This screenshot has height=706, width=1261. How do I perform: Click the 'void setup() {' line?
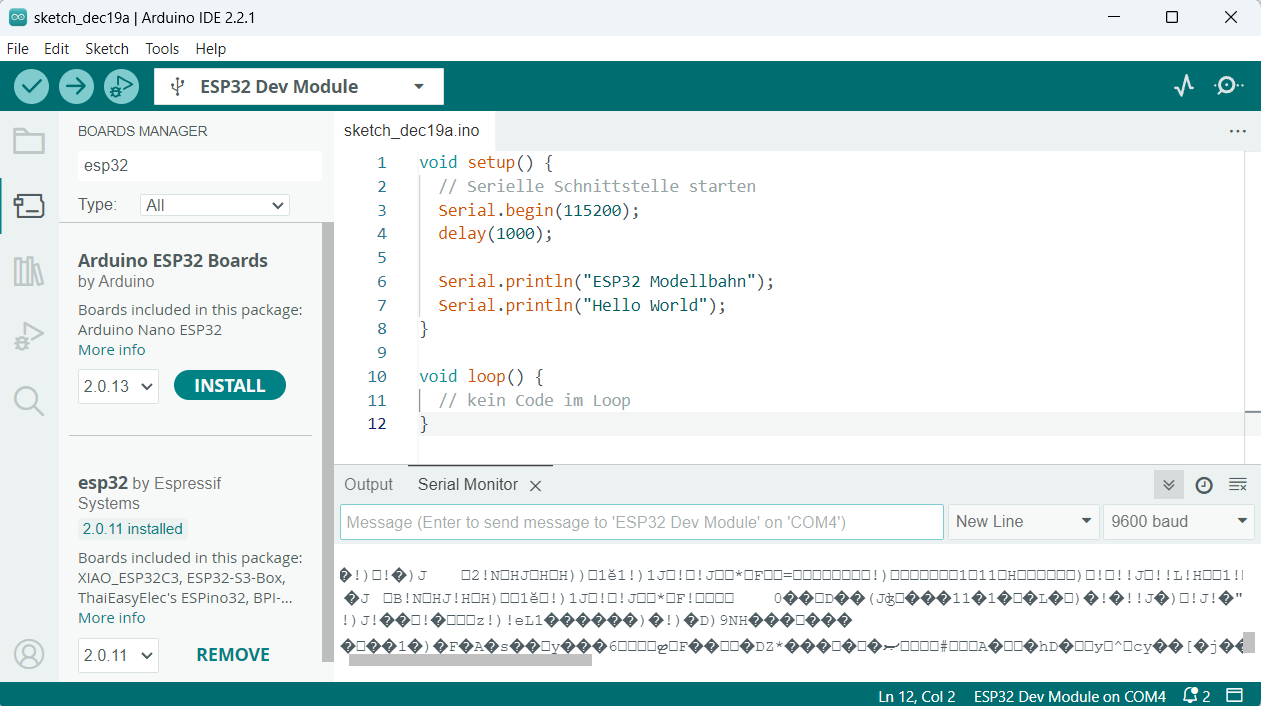tap(486, 162)
